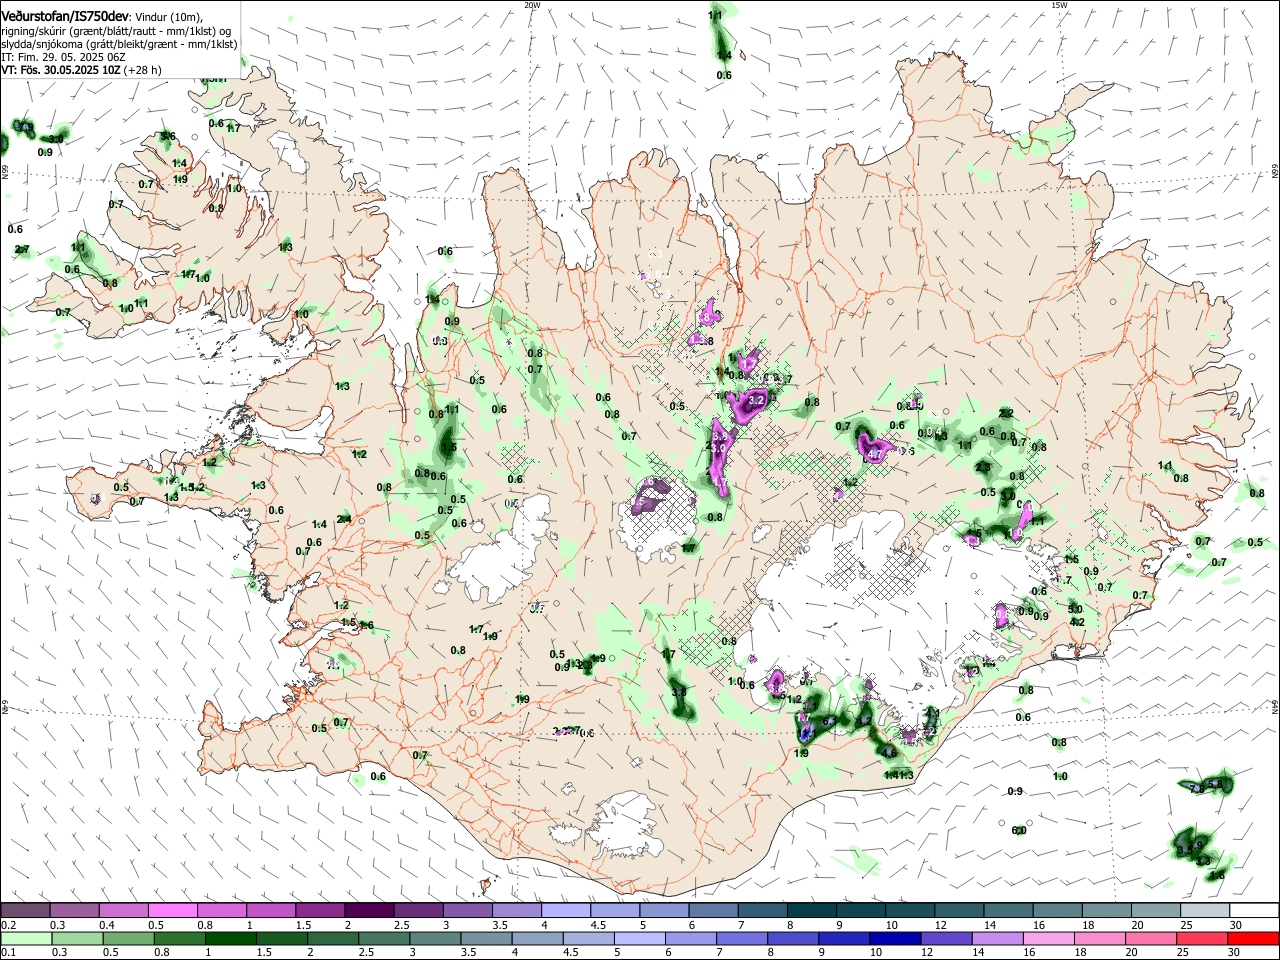Viewport: 1280px width, 960px height.
Task: Click the bottom-row blue swatch from 8 to 9
Action: pos(794,938)
